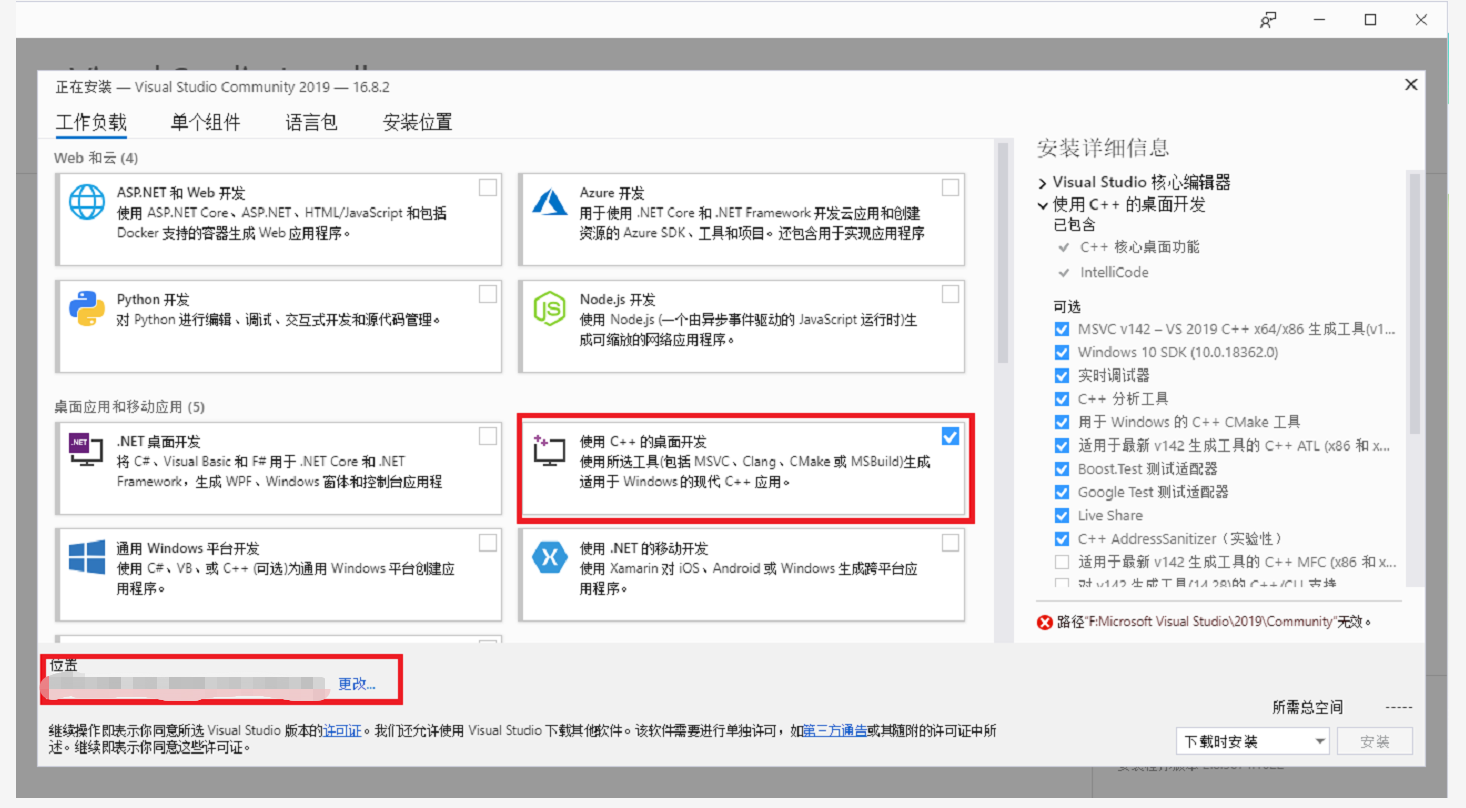This screenshot has height=808, width=1466.
Task: Click the 安装 button
Action: pos(1375,741)
